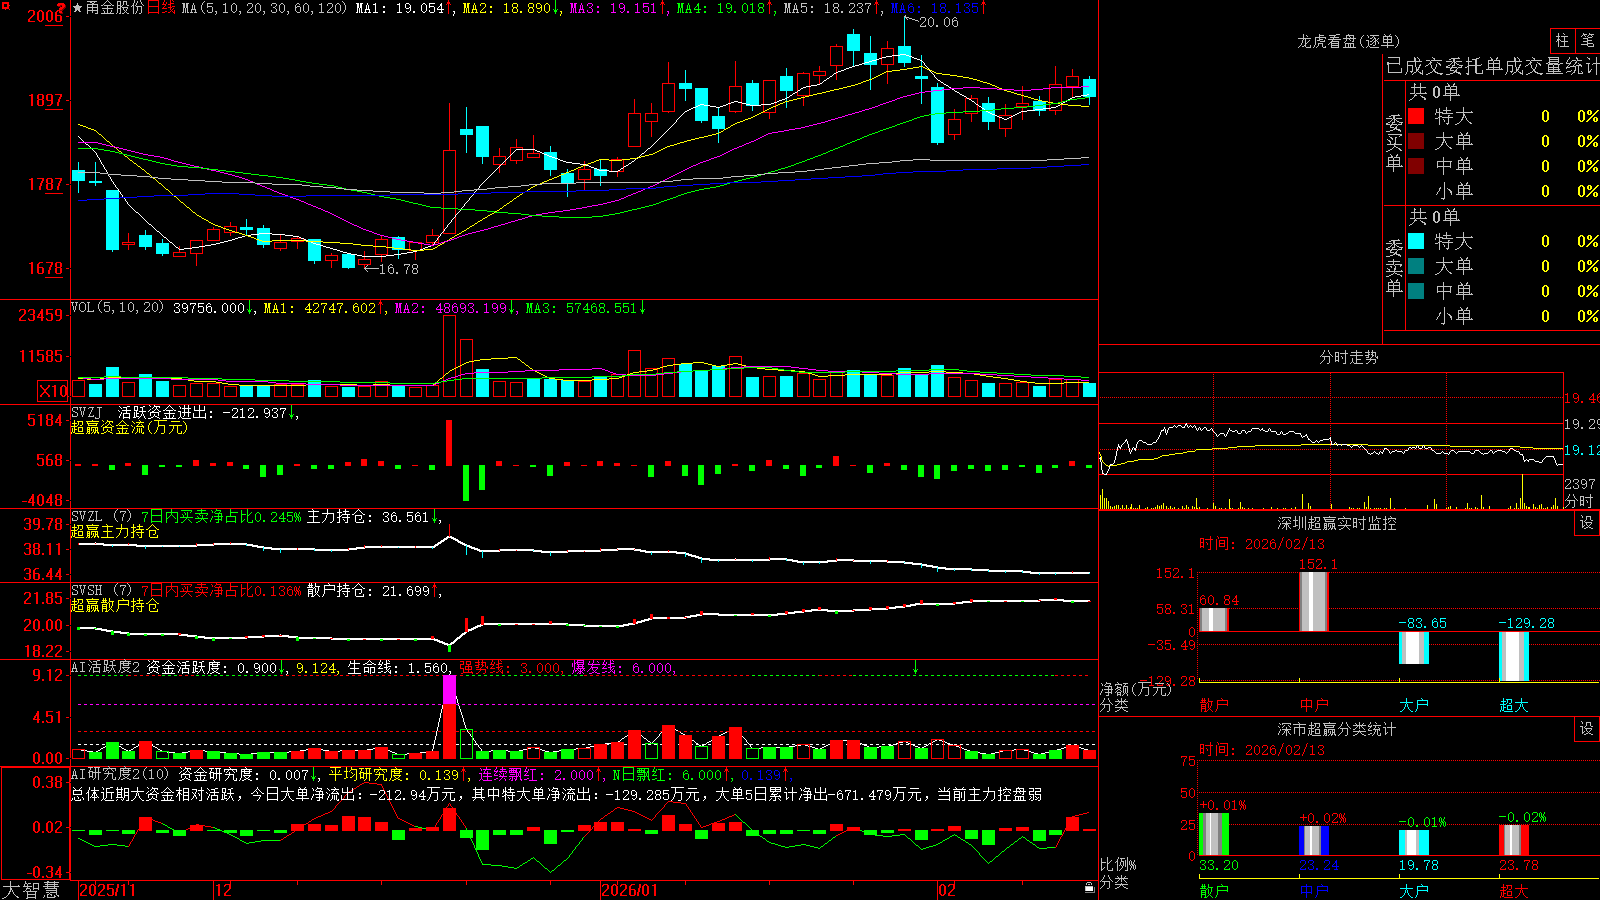This screenshot has height=900, width=1600.
Task: Click the green 散户 33.20 ratio bar
Action: 1214,835
